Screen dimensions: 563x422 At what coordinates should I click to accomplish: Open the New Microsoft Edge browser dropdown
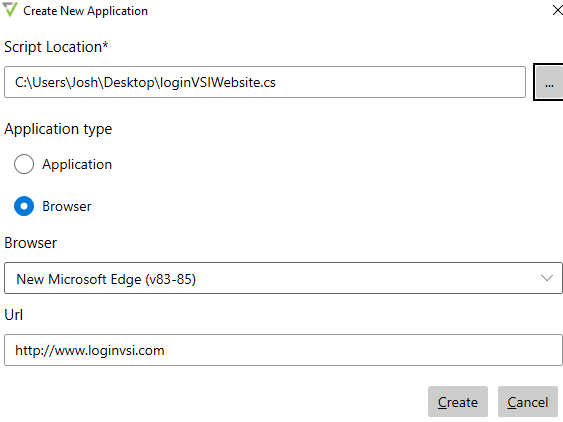[283, 278]
